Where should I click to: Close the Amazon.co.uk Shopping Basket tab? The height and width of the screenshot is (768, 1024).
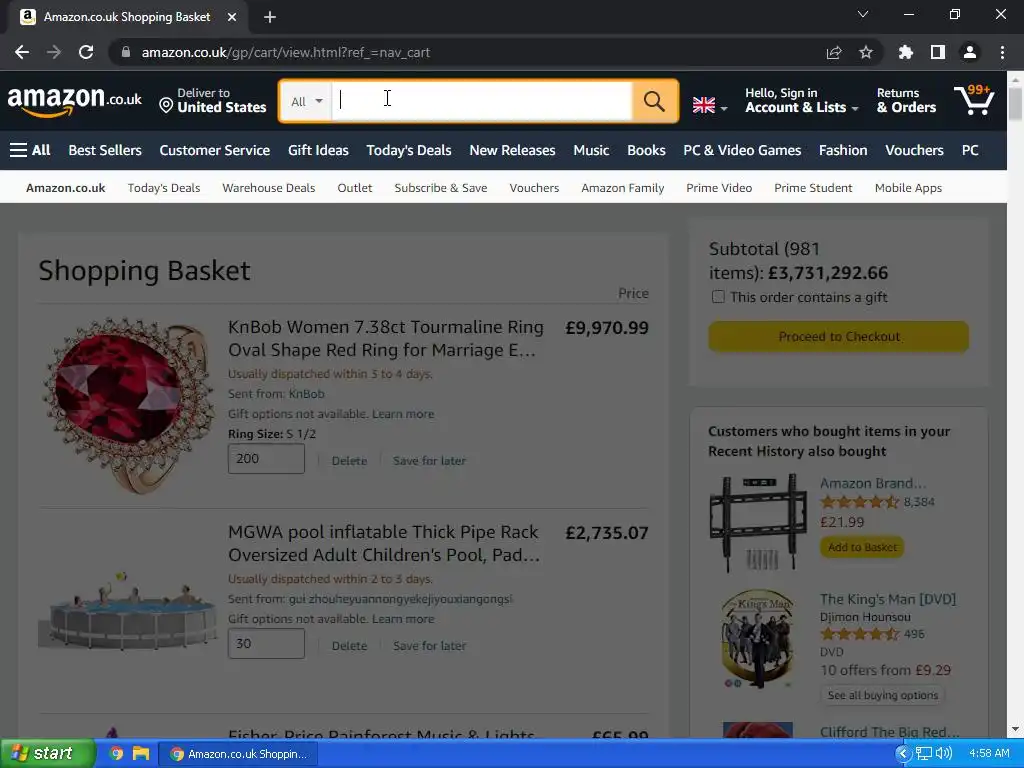point(232,17)
